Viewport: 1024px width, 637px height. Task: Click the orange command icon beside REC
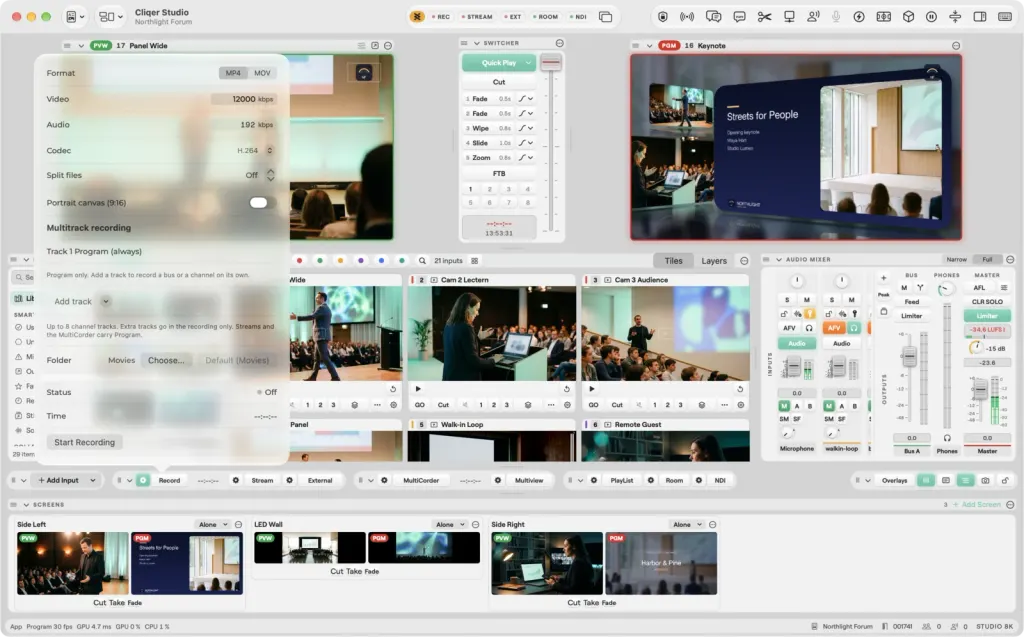pos(417,17)
